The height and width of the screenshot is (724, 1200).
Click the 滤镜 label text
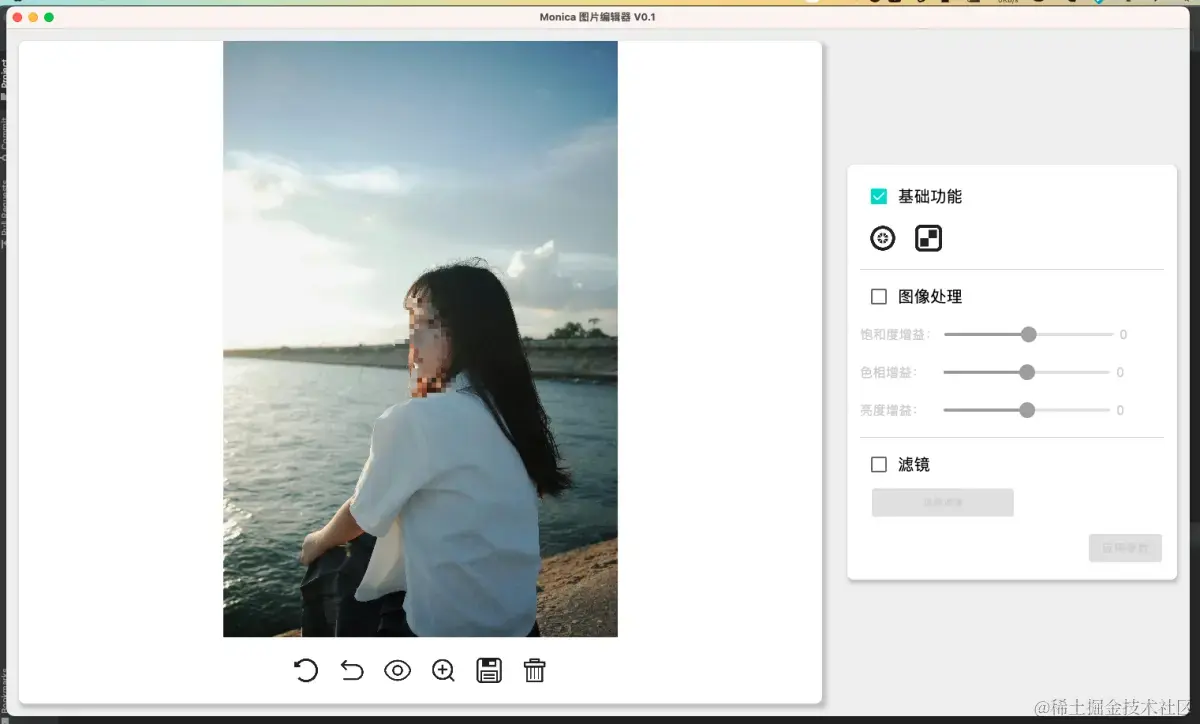[x=914, y=465]
